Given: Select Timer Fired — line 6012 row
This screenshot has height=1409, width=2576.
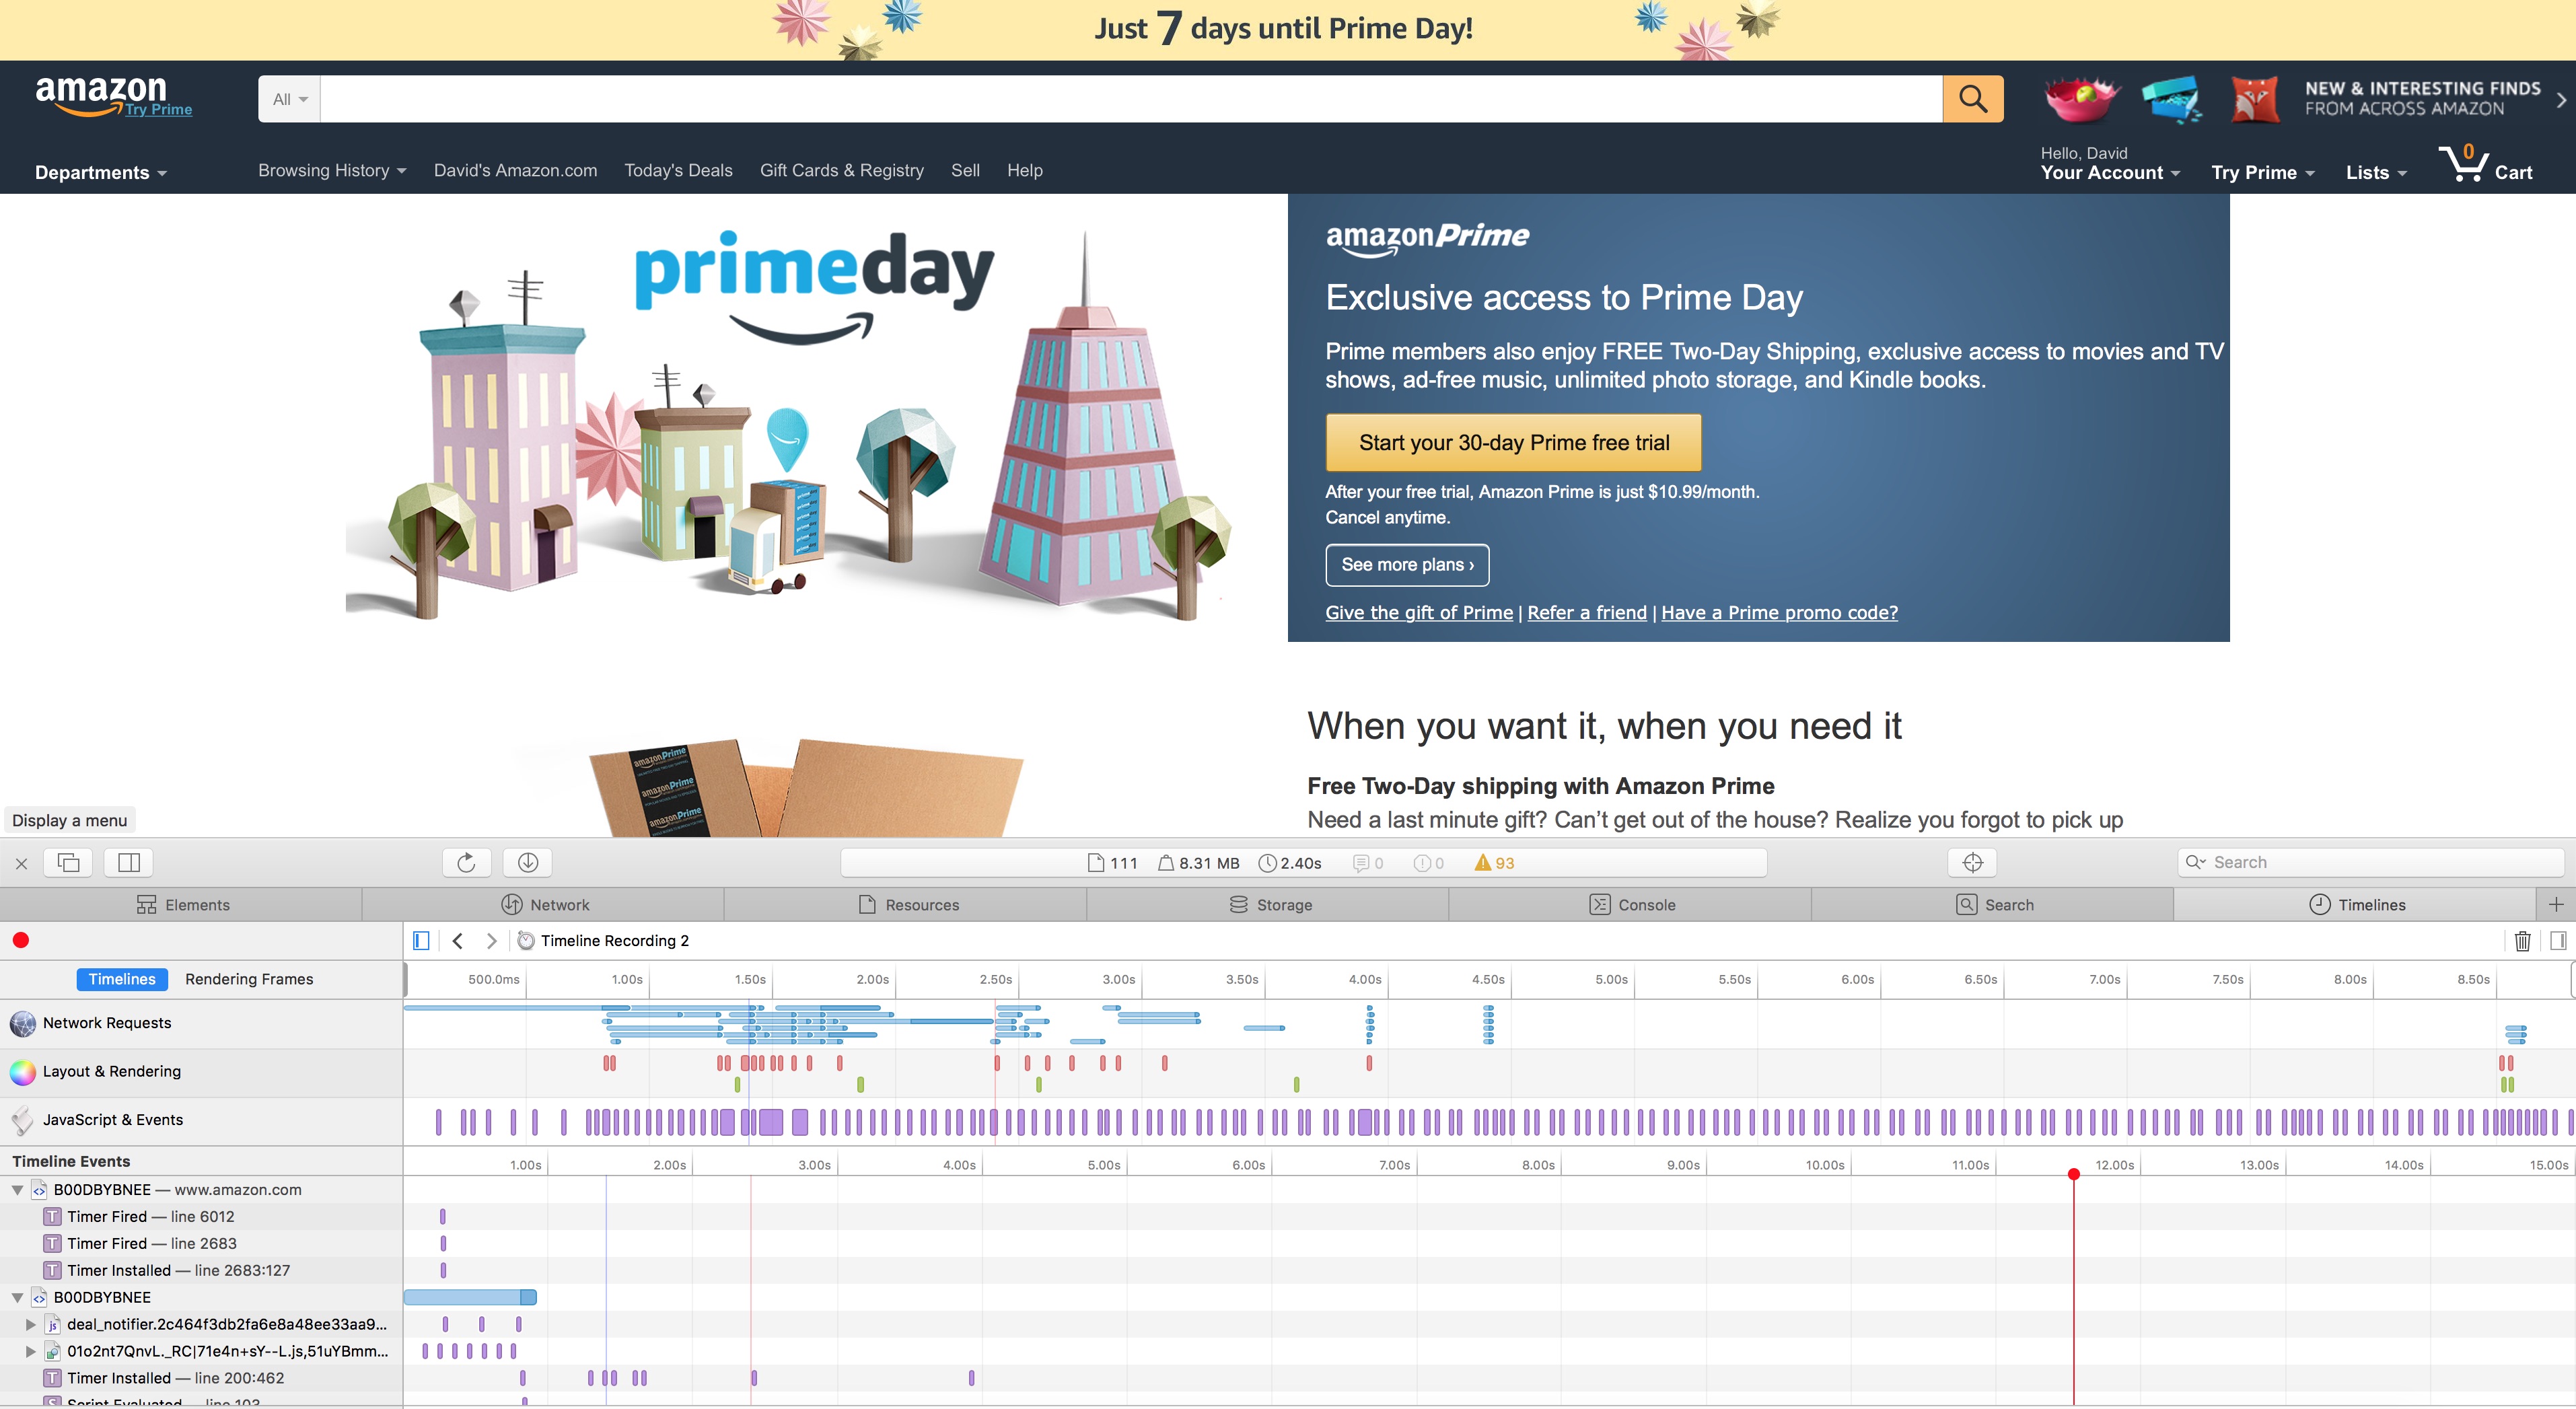Looking at the screenshot, I should tap(201, 1216).
